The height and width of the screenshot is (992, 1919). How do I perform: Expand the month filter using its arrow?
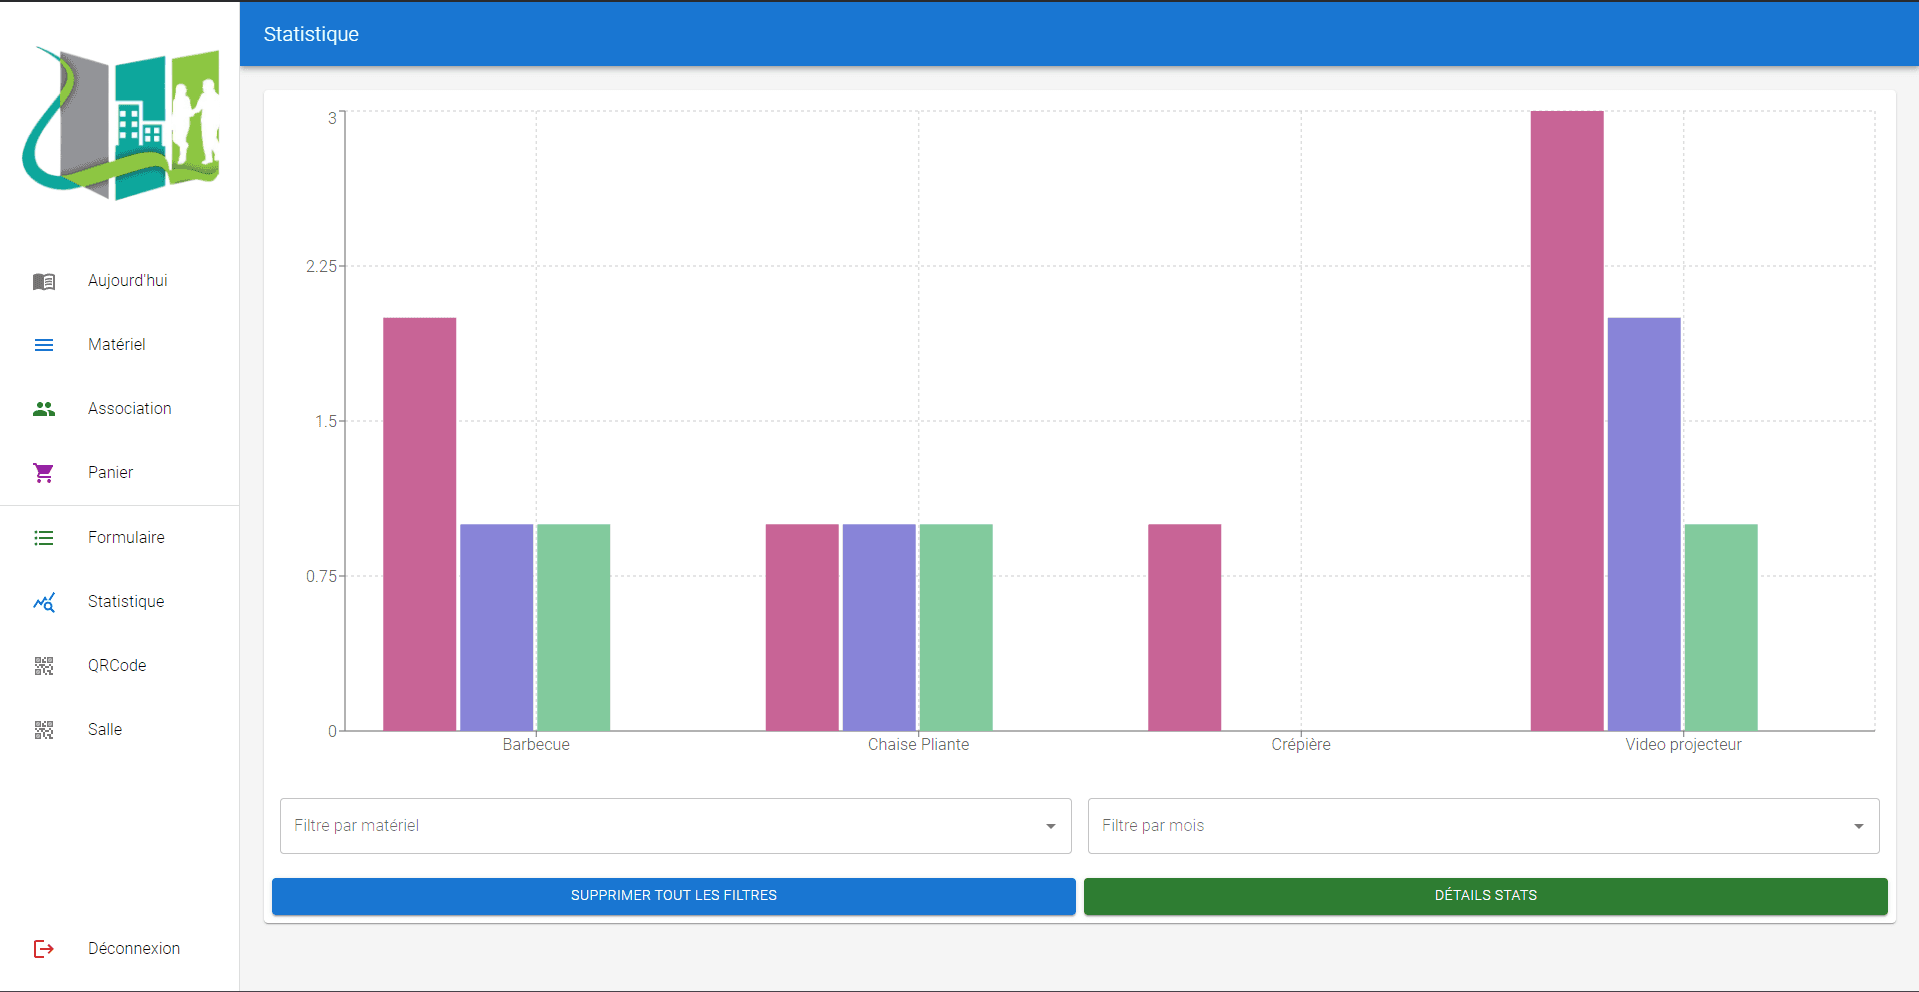pos(1858,826)
